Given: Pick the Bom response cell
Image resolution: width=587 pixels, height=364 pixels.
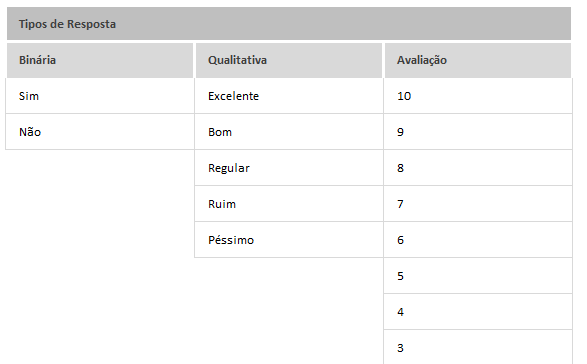Looking at the screenshot, I should point(289,132).
